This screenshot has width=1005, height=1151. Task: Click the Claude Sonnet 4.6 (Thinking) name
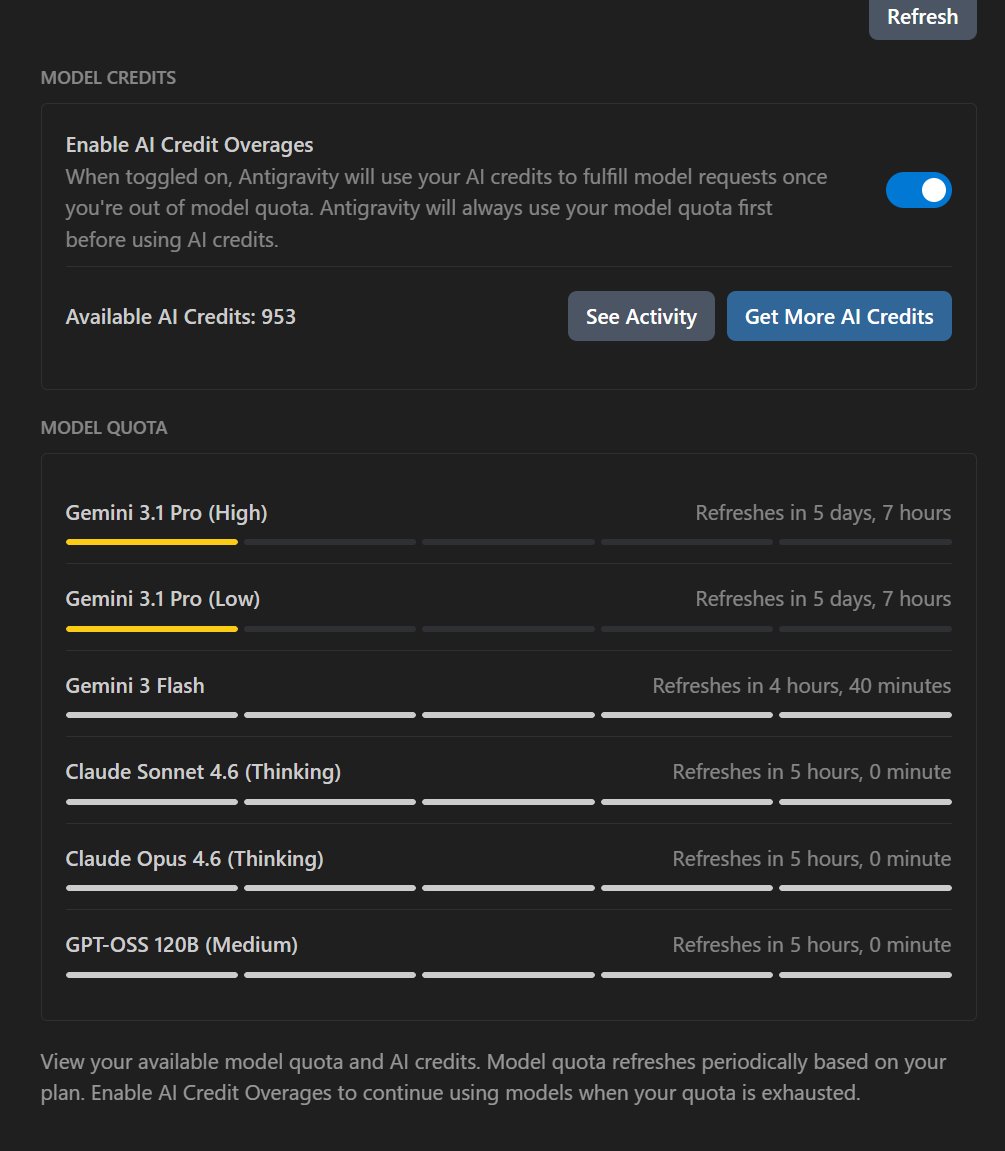pyautogui.click(x=203, y=772)
